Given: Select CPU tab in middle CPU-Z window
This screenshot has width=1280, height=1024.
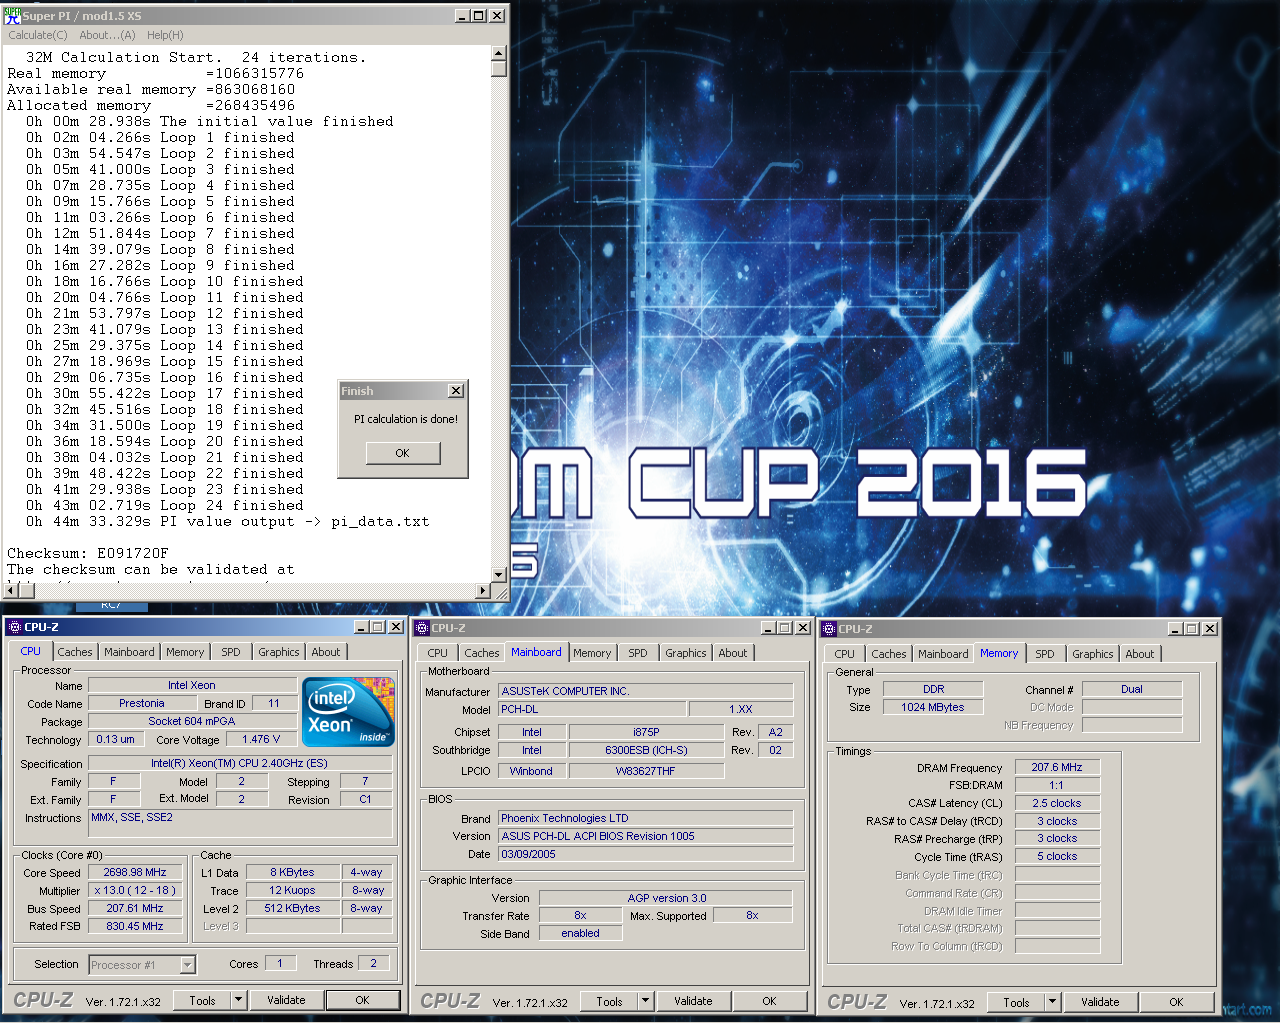Looking at the screenshot, I should tap(438, 653).
